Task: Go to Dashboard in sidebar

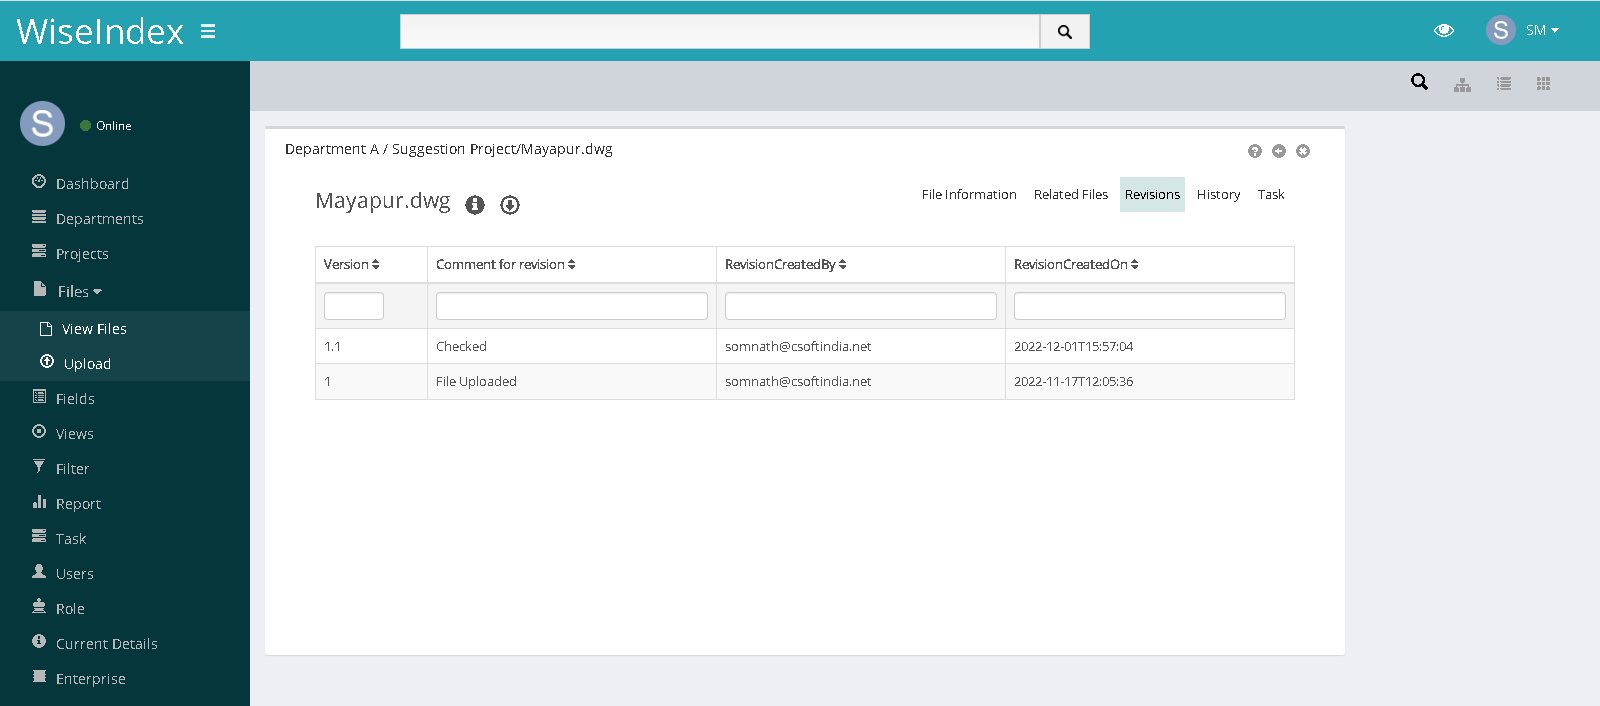Action: click(92, 184)
